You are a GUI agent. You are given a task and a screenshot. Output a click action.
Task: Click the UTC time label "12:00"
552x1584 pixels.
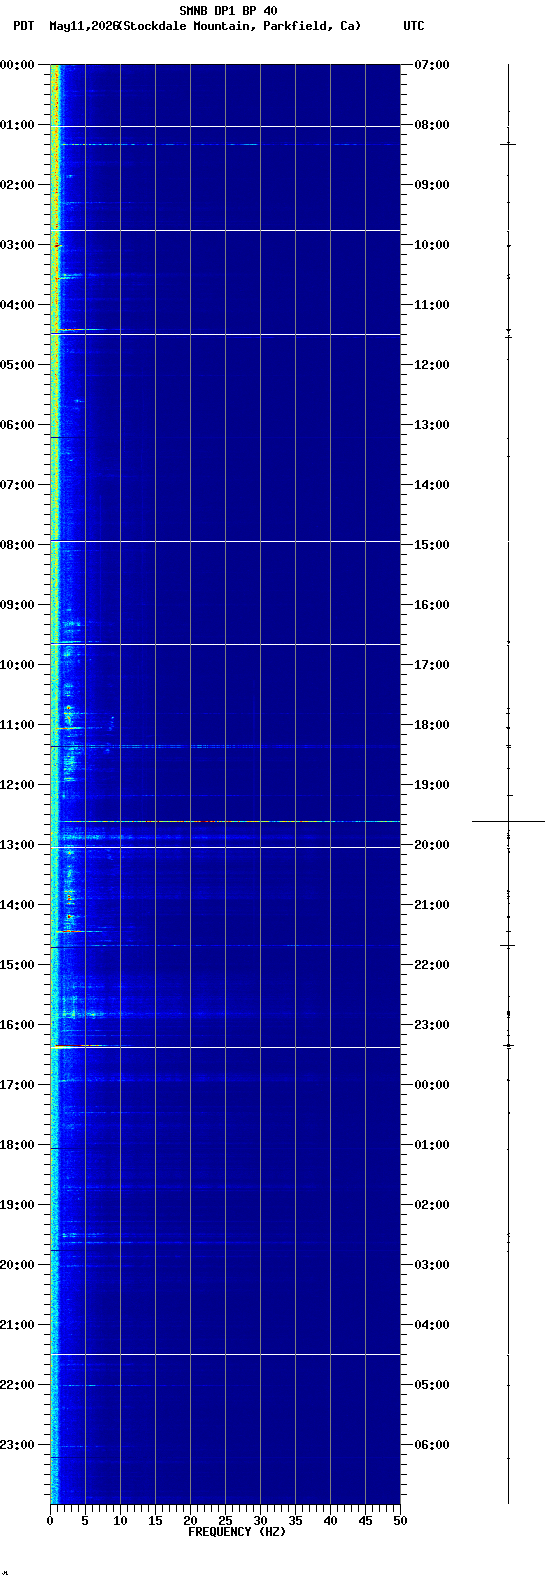tap(432, 365)
